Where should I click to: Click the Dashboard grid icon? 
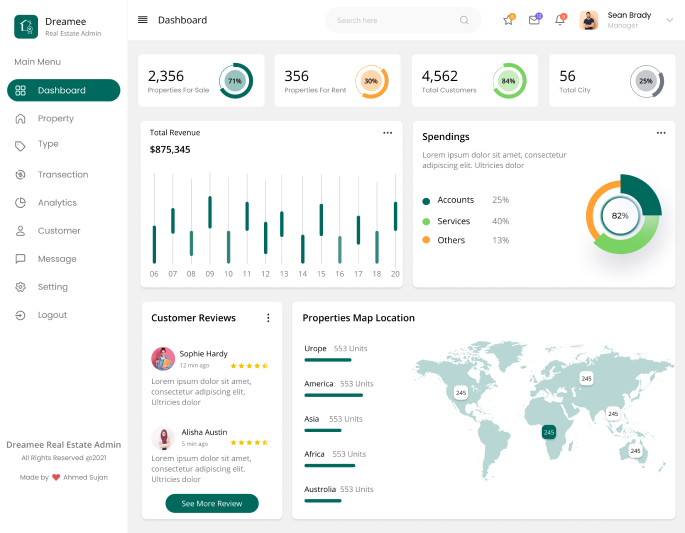click(x=20, y=90)
